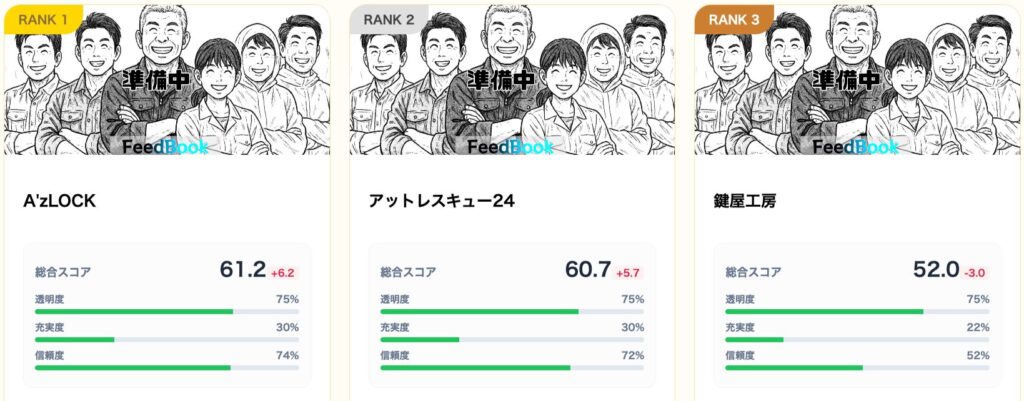Click A'zLOCK 信頼度 progress bar
The image size is (1024, 401).
coord(167,367)
